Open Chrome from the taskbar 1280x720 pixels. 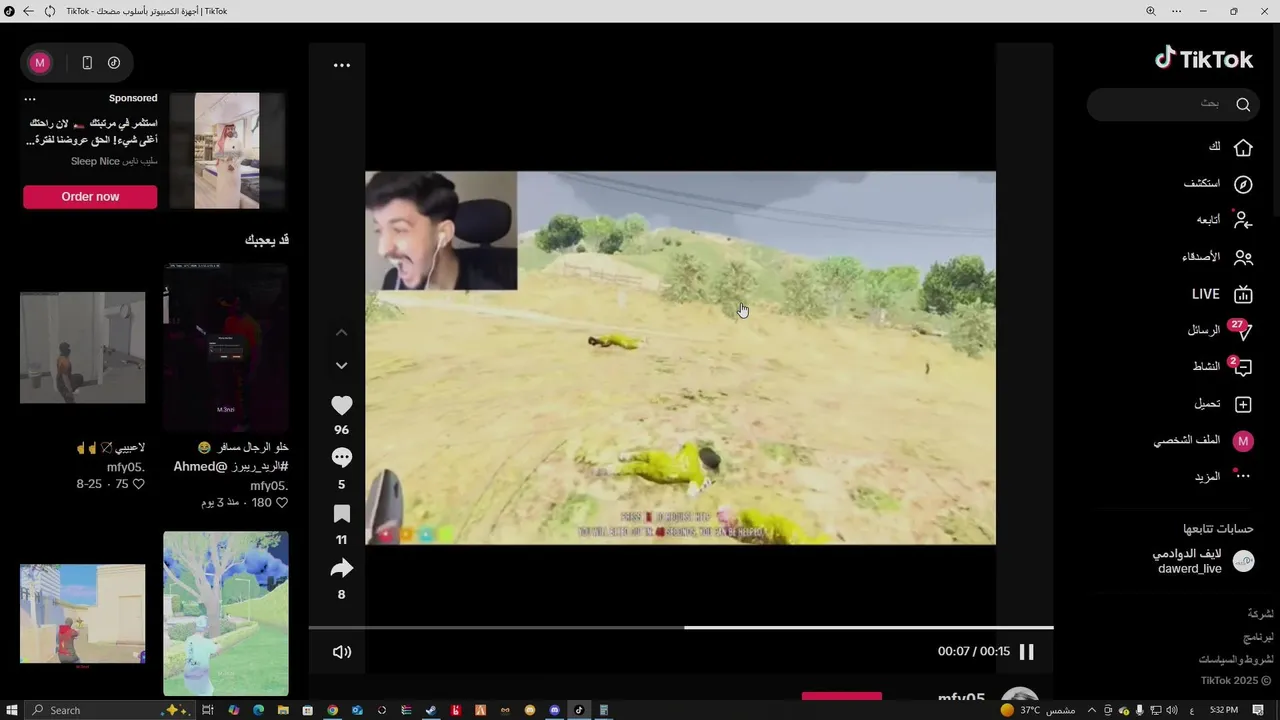point(333,710)
